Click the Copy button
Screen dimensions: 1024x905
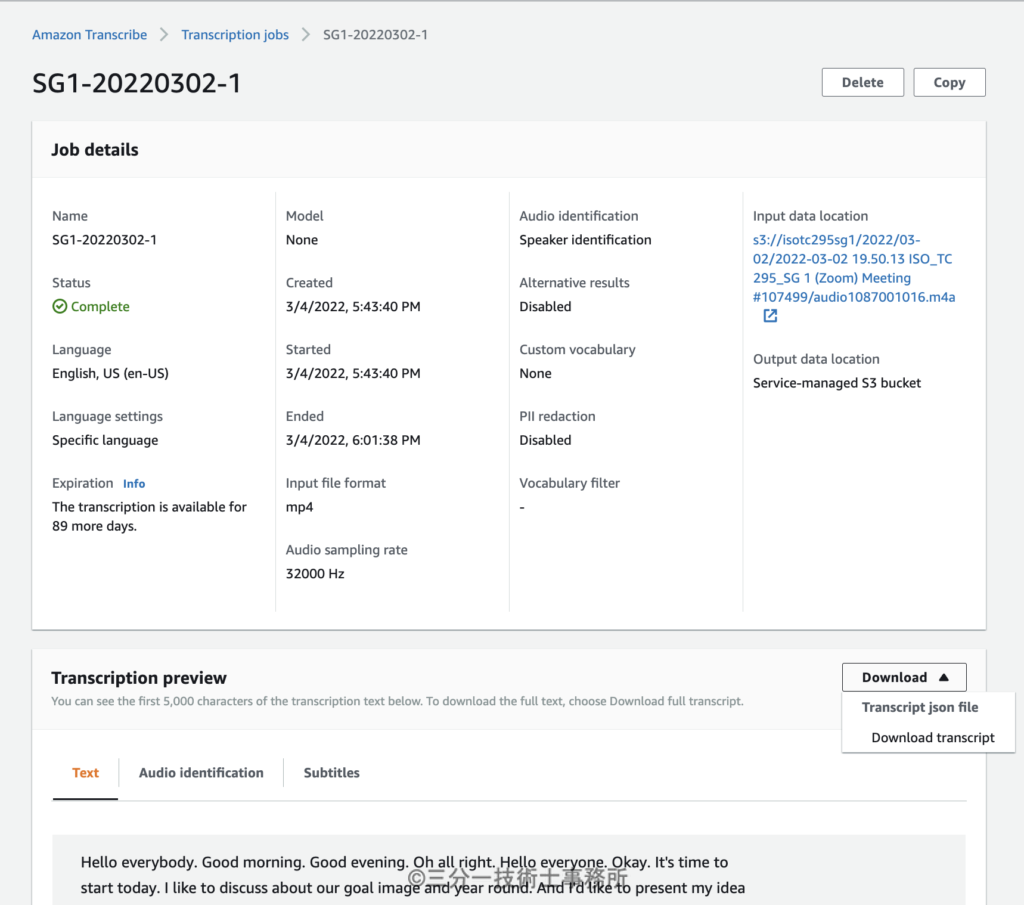(949, 82)
